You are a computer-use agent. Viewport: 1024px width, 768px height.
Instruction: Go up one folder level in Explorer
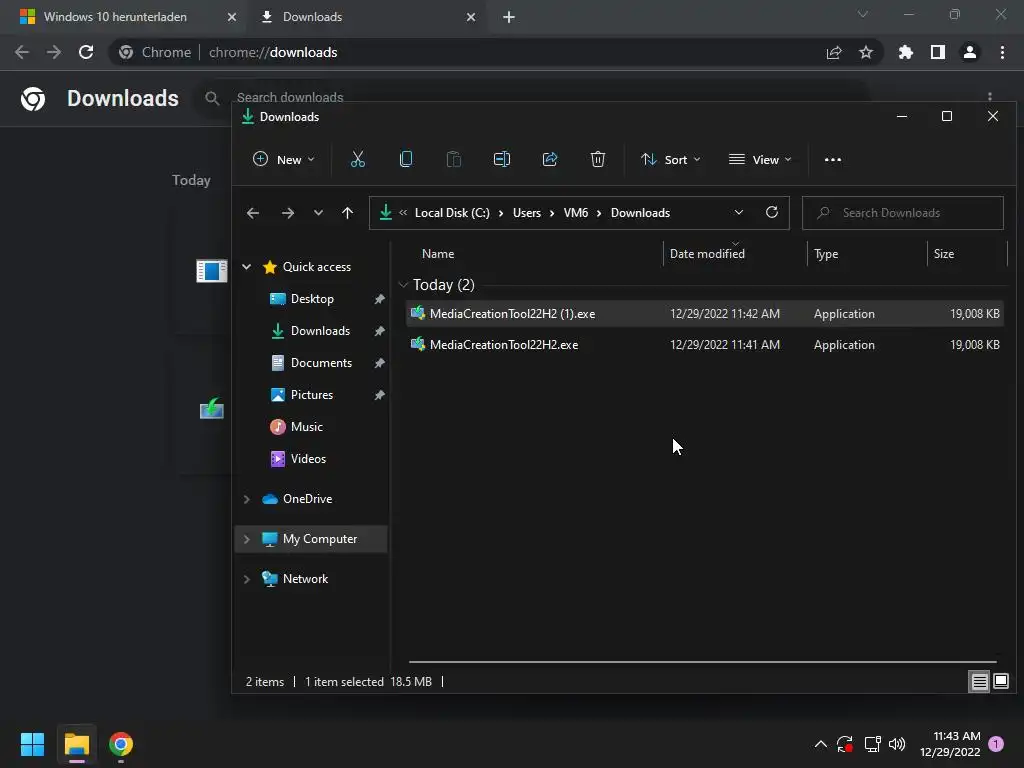click(347, 213)
